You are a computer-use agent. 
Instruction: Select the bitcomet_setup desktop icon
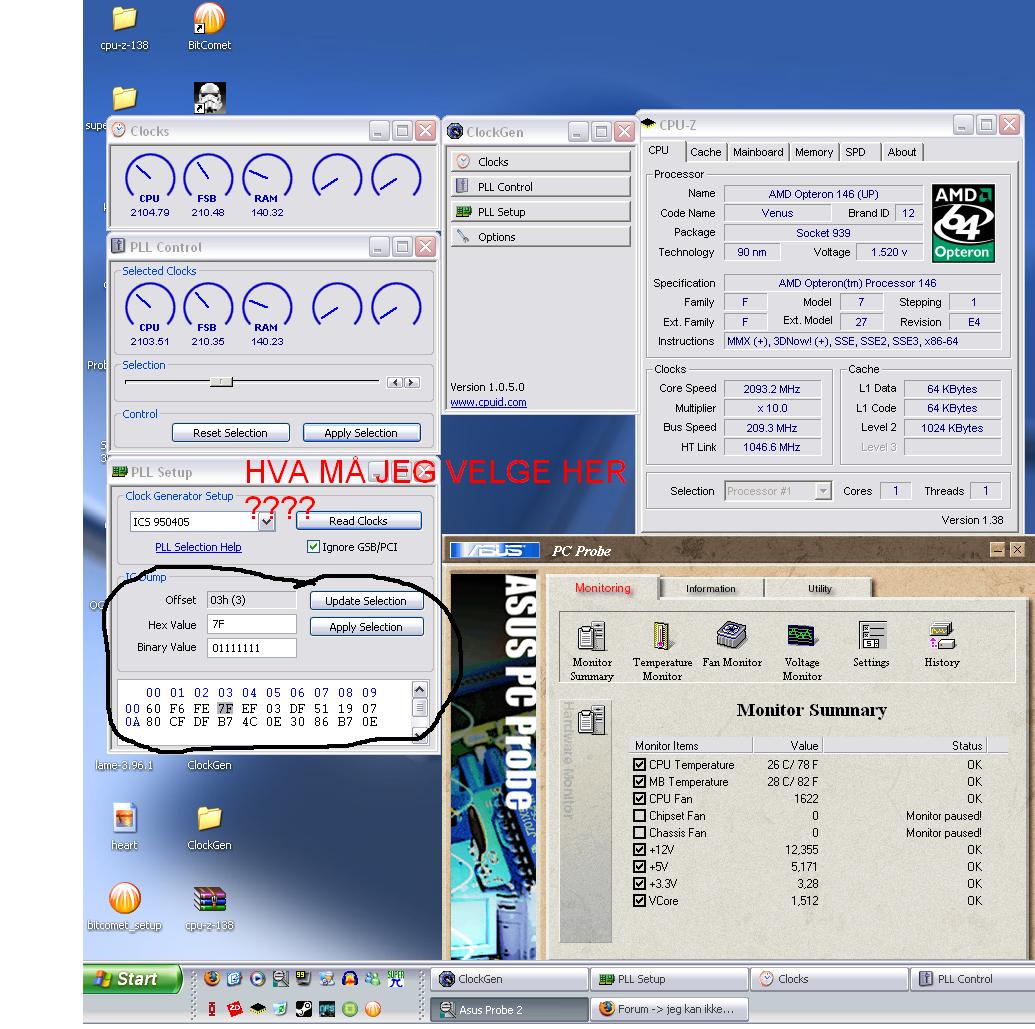pos(124,907)
